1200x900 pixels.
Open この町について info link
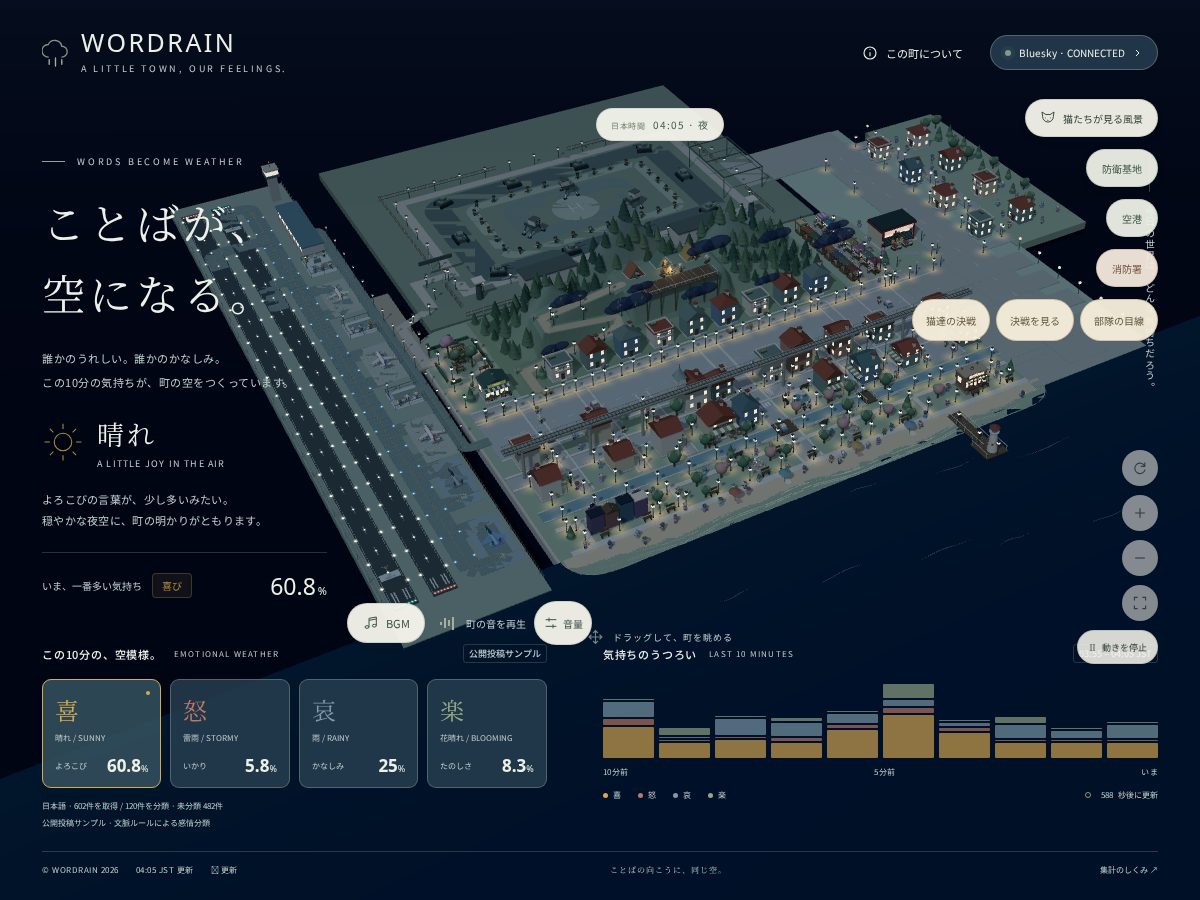point(913,53)
